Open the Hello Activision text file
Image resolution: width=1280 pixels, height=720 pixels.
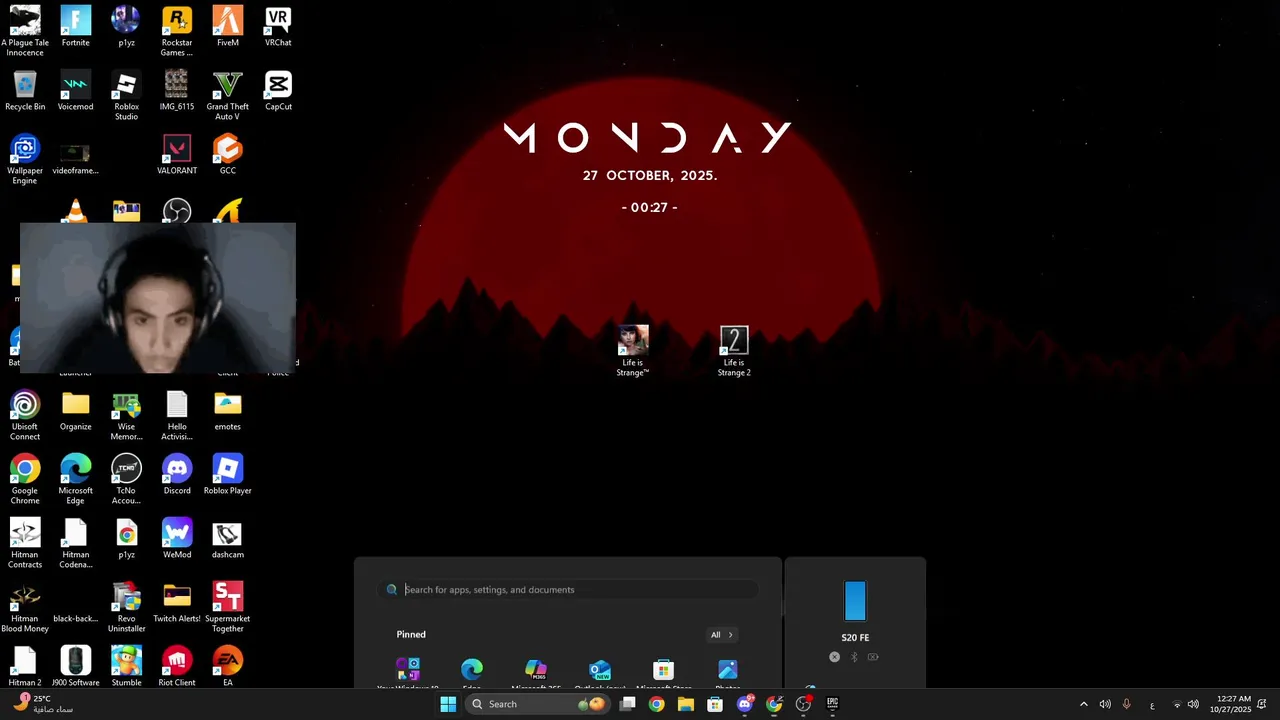click(x=177, y=415)
